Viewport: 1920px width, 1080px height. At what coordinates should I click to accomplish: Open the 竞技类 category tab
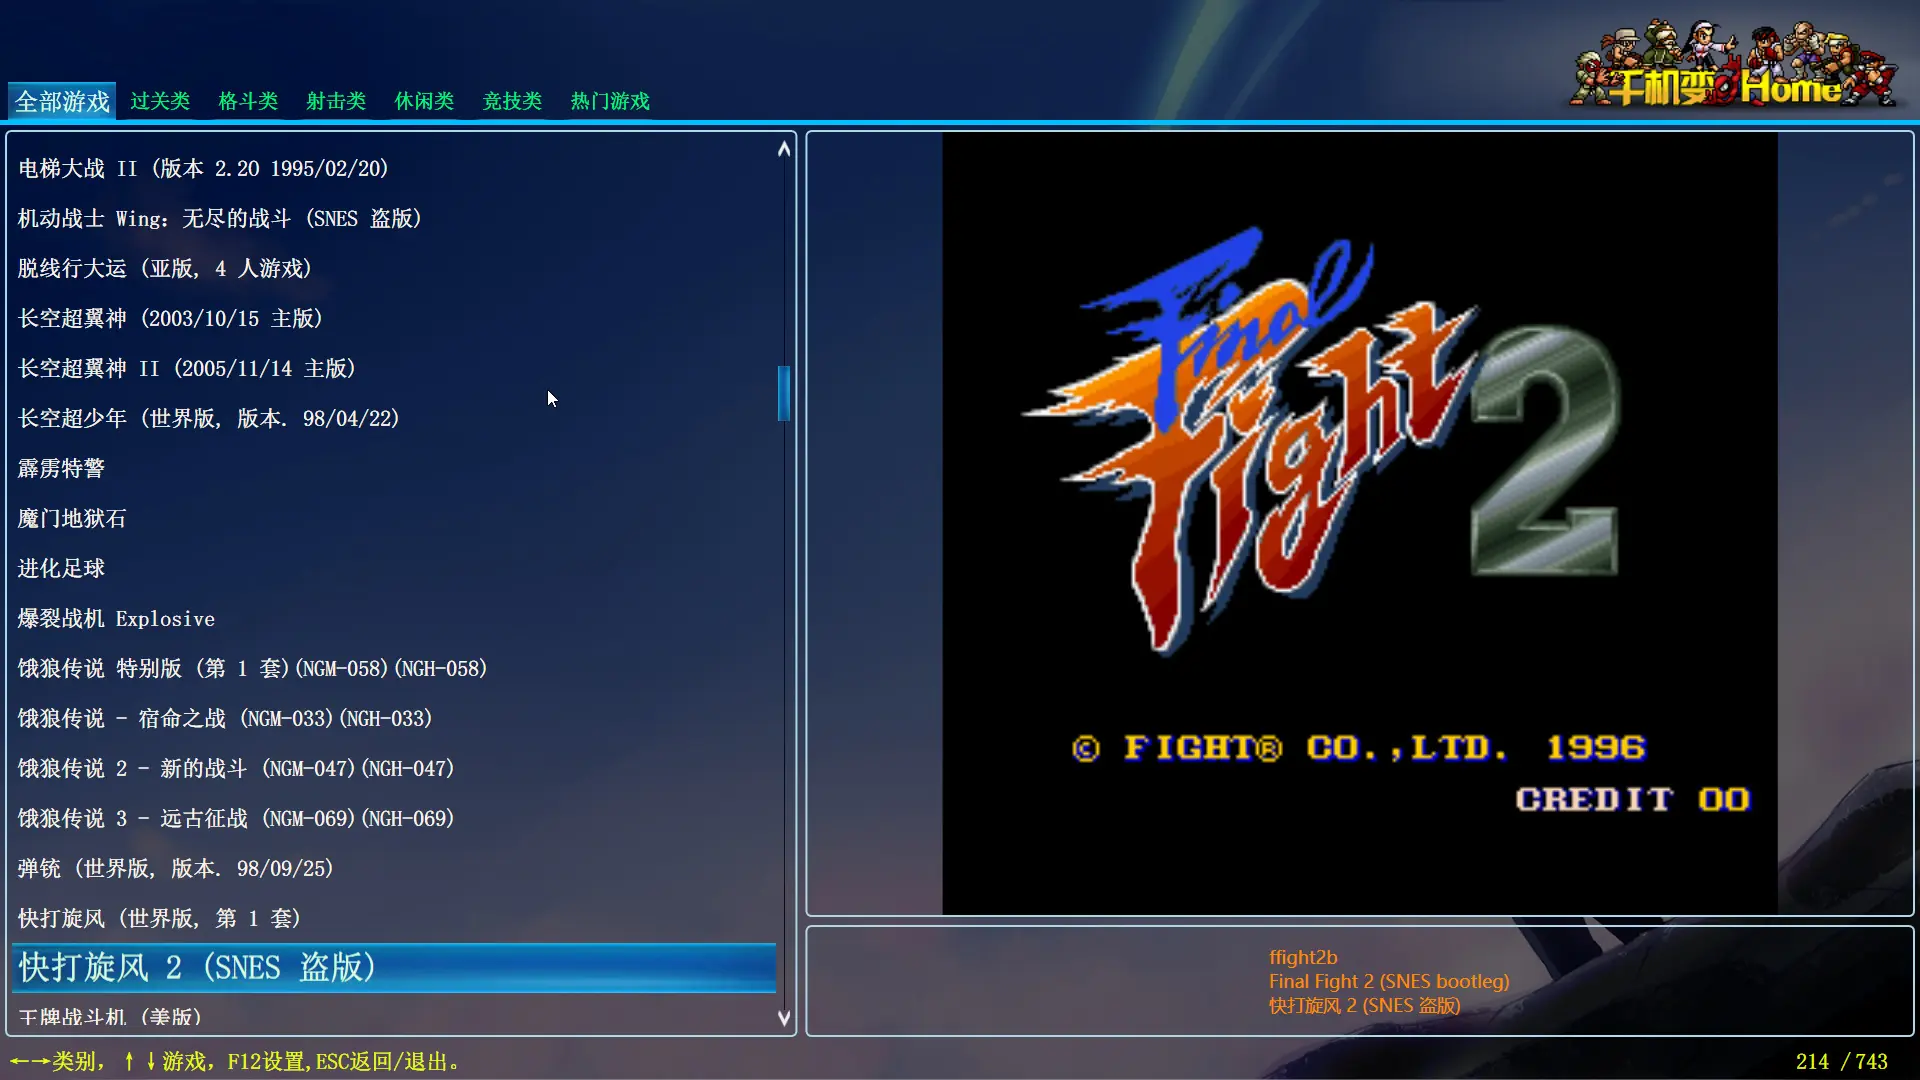512,101
